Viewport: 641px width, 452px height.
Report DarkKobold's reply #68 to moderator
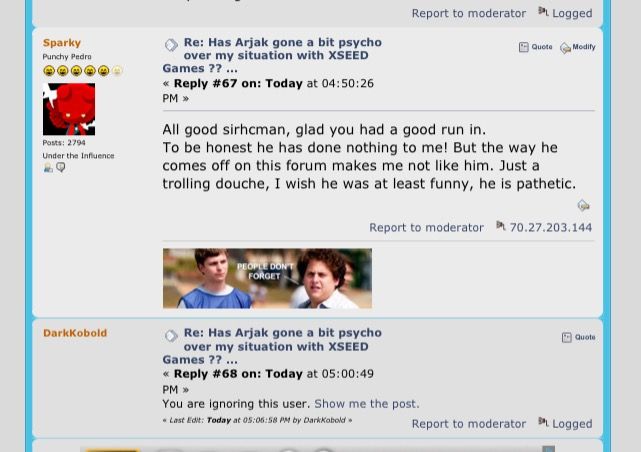468,424
